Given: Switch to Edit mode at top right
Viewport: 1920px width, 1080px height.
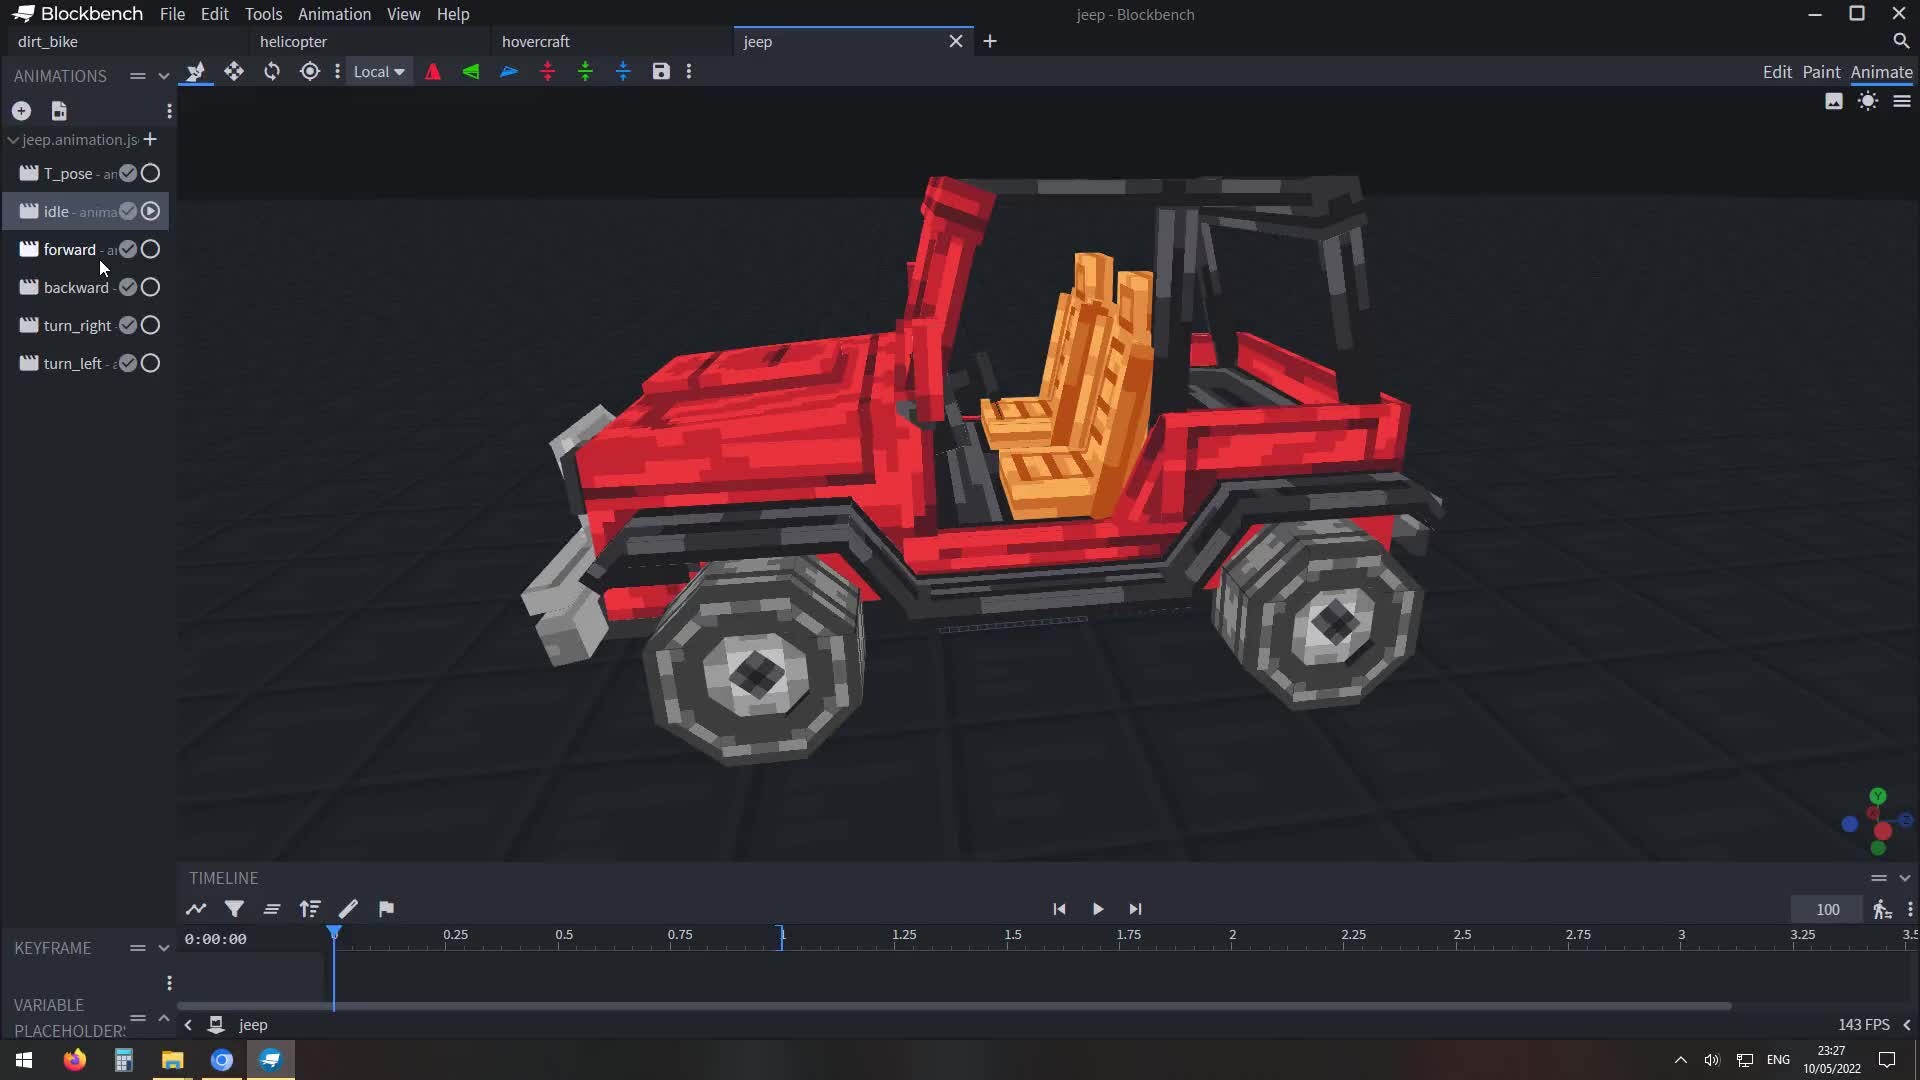Looking at the screenshot, I should coord(1777,72).
